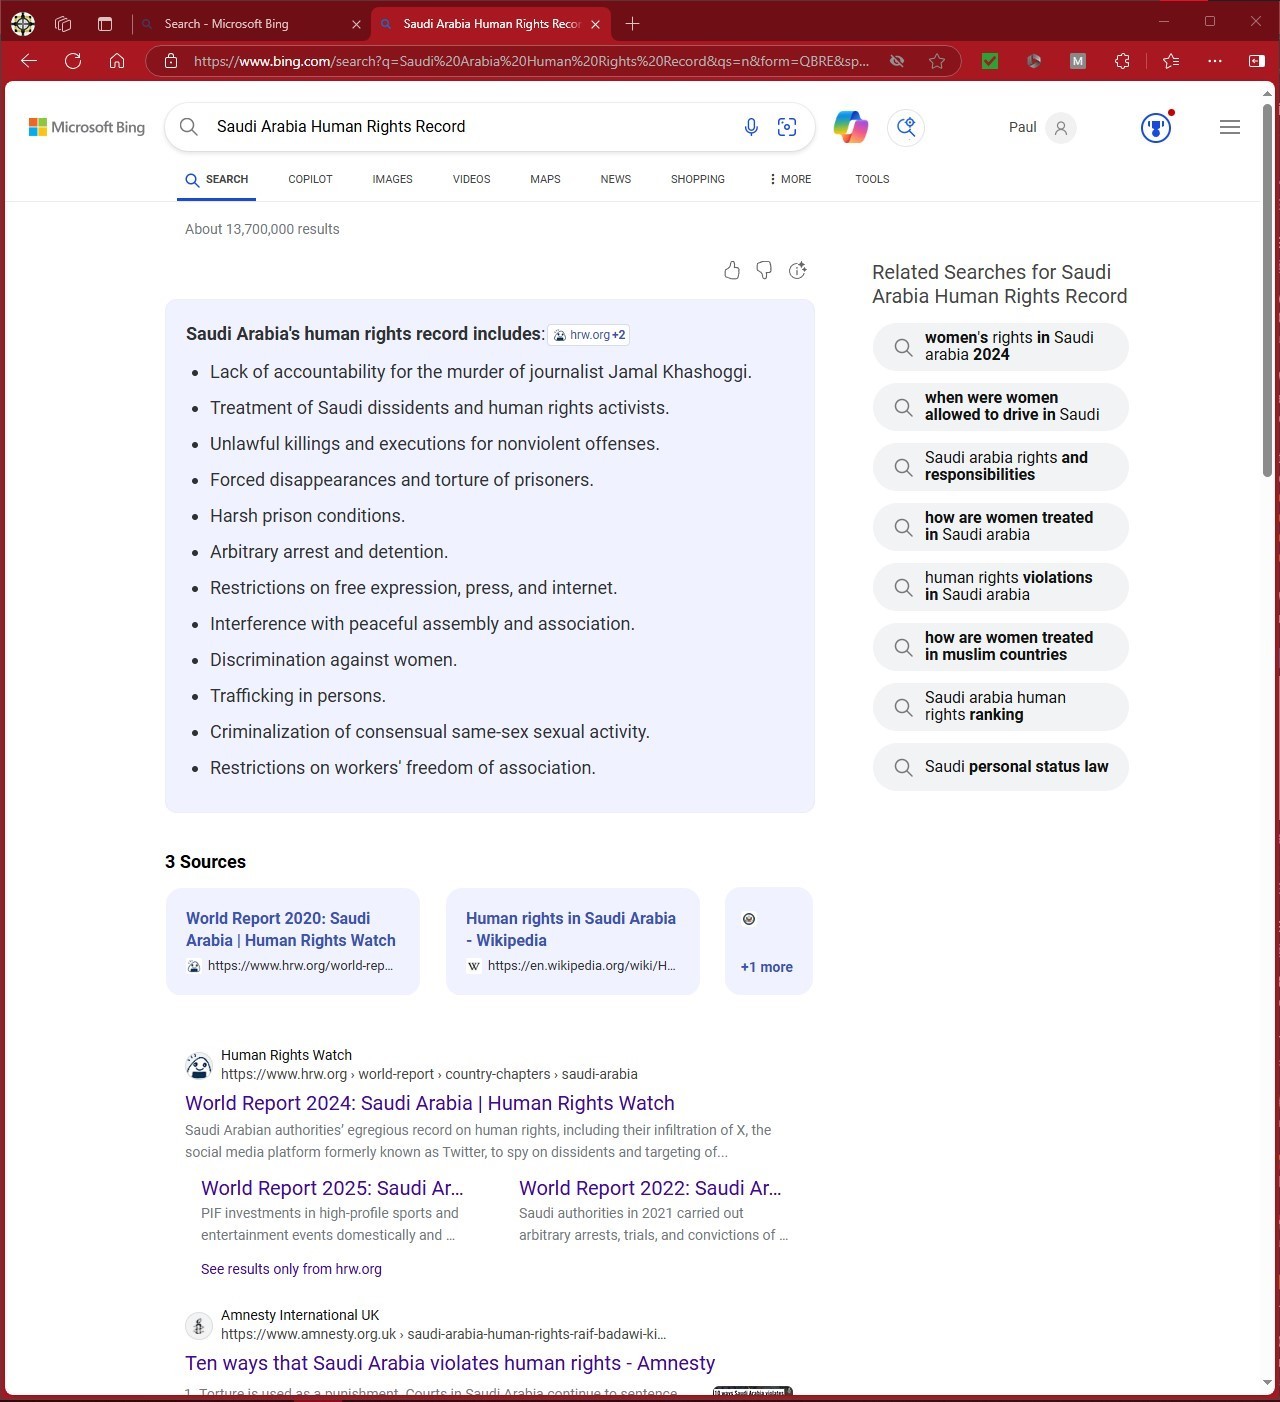Screen dimensions: 1280x1402
Task: Launch Copilot from colorful icon
Action: click(x=851, y=127)
